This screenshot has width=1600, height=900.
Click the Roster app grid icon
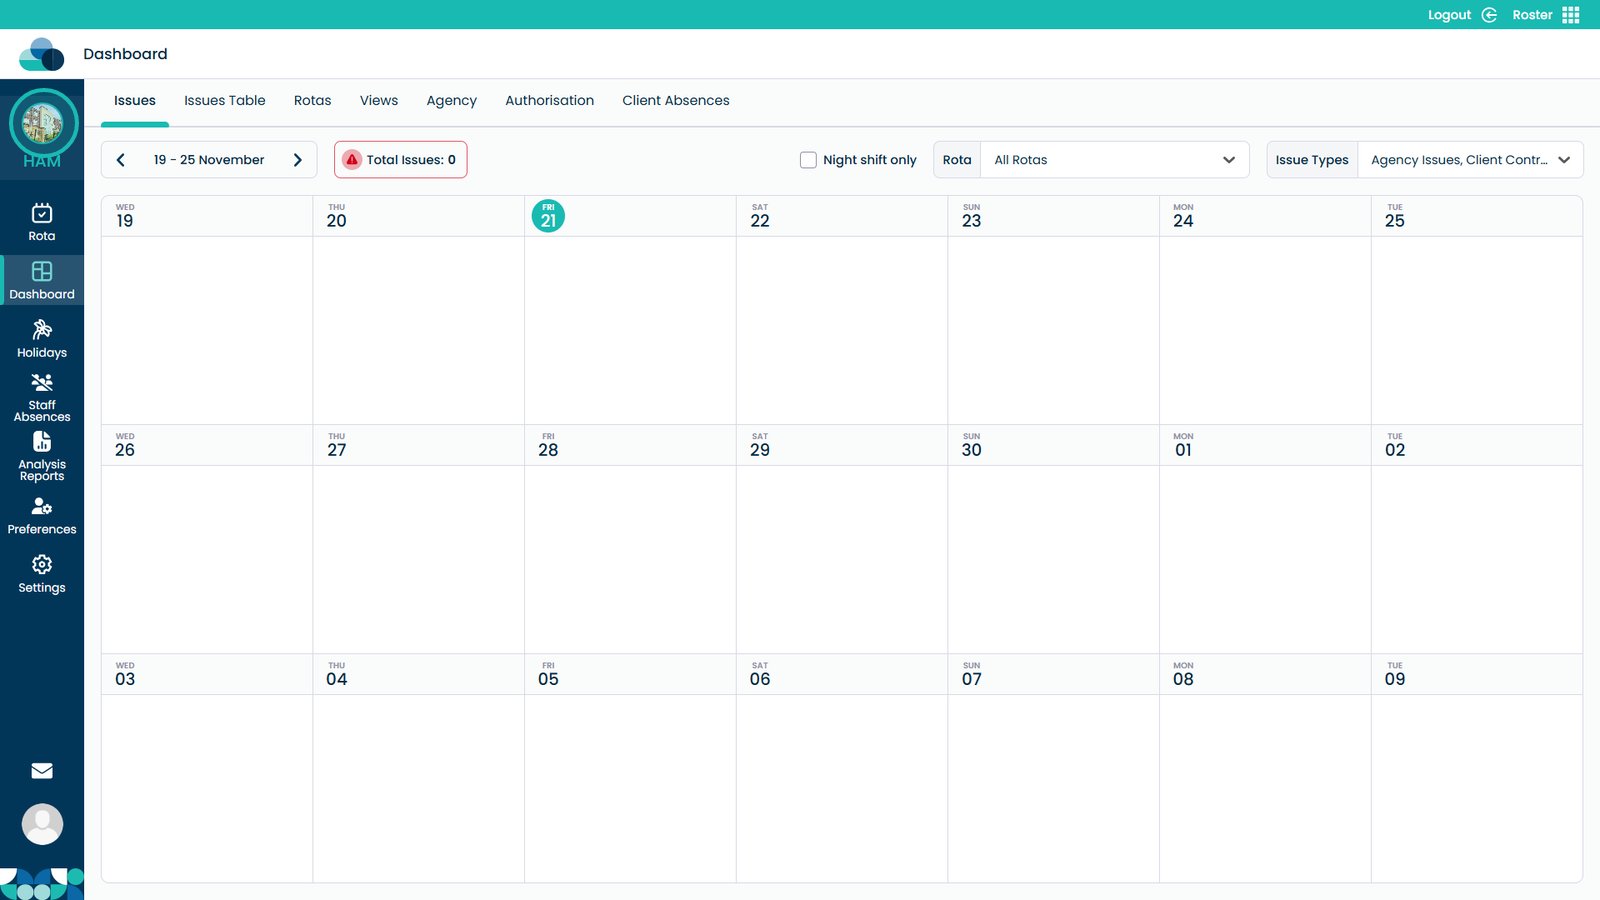tap(1570, 15)
